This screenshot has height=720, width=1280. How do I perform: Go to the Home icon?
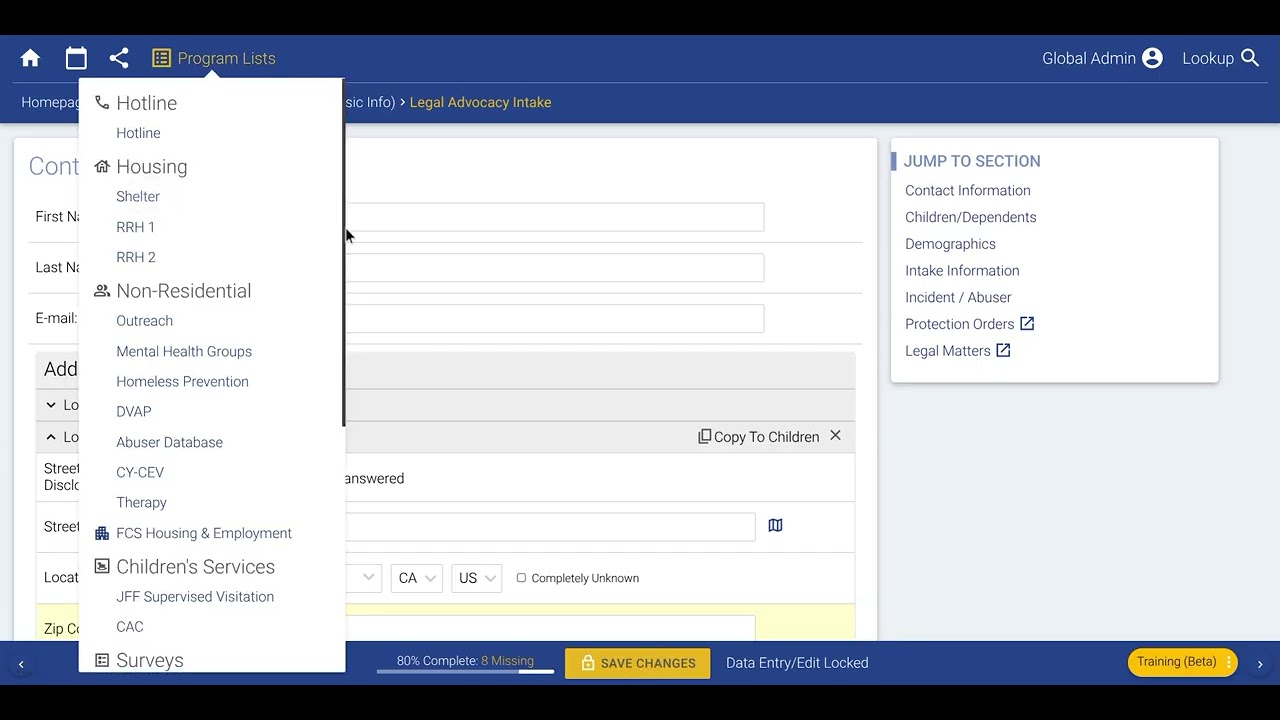30,58
